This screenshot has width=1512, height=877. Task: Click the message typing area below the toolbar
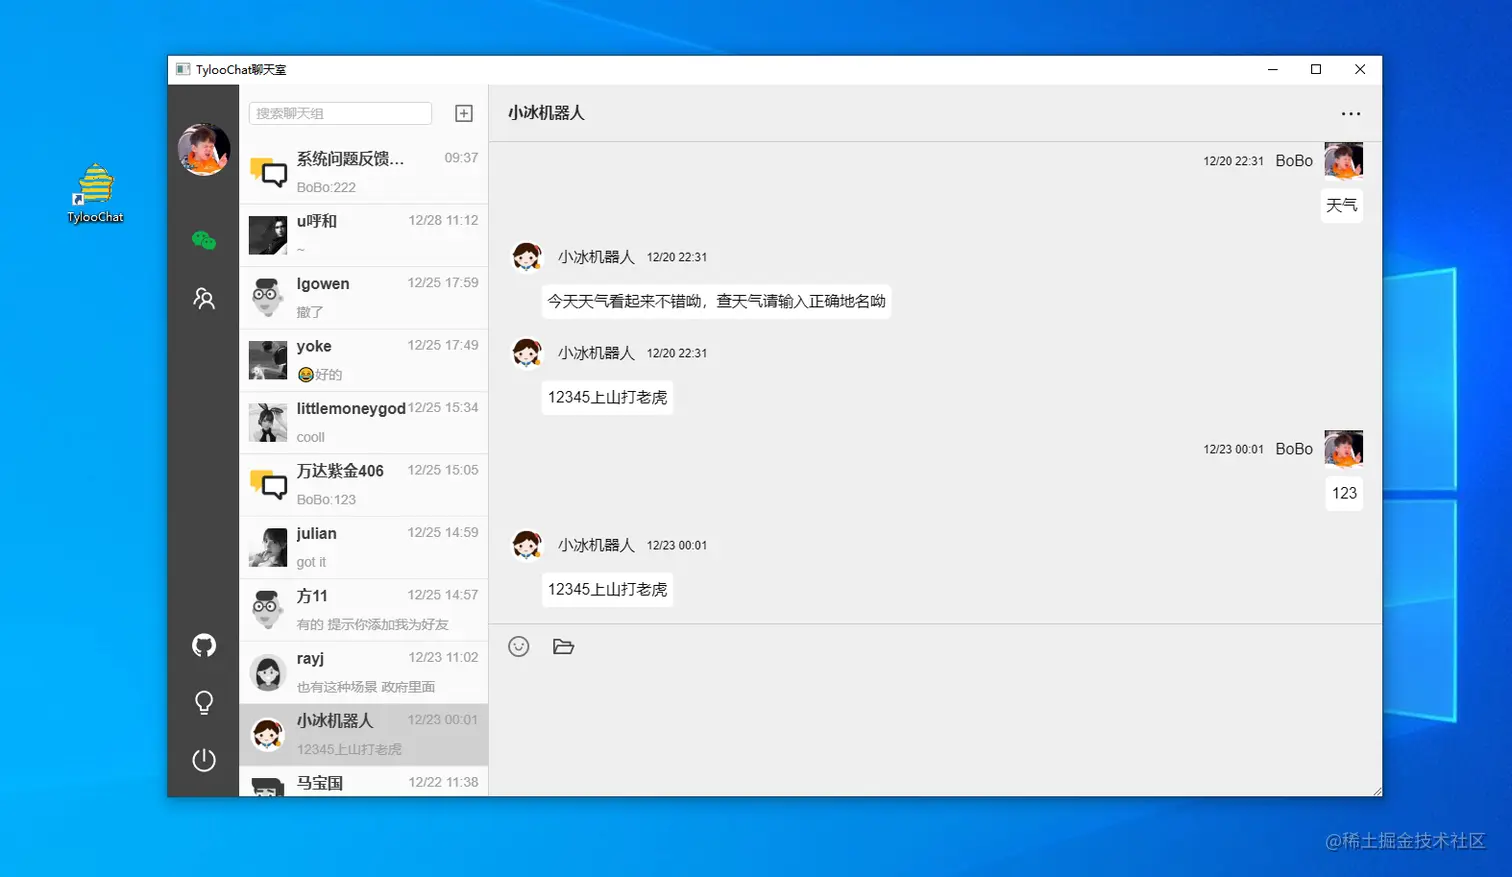point(935,730)
